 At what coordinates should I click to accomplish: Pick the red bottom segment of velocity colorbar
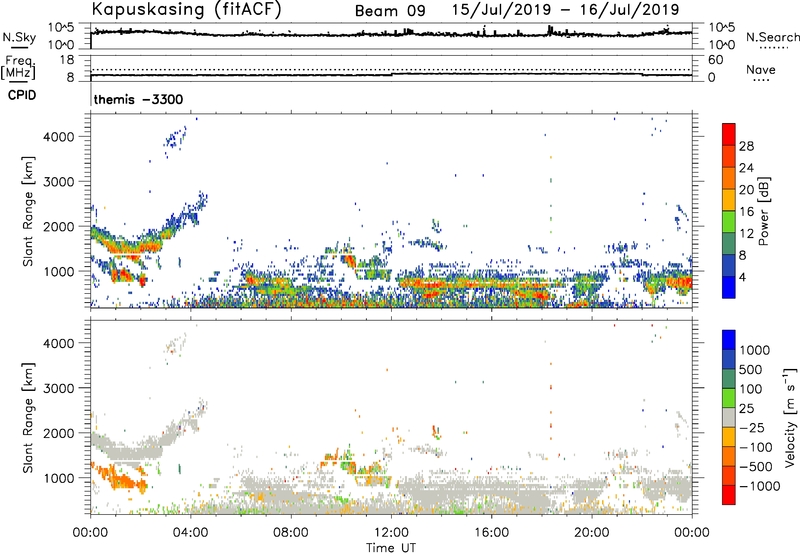coord(729,495)
